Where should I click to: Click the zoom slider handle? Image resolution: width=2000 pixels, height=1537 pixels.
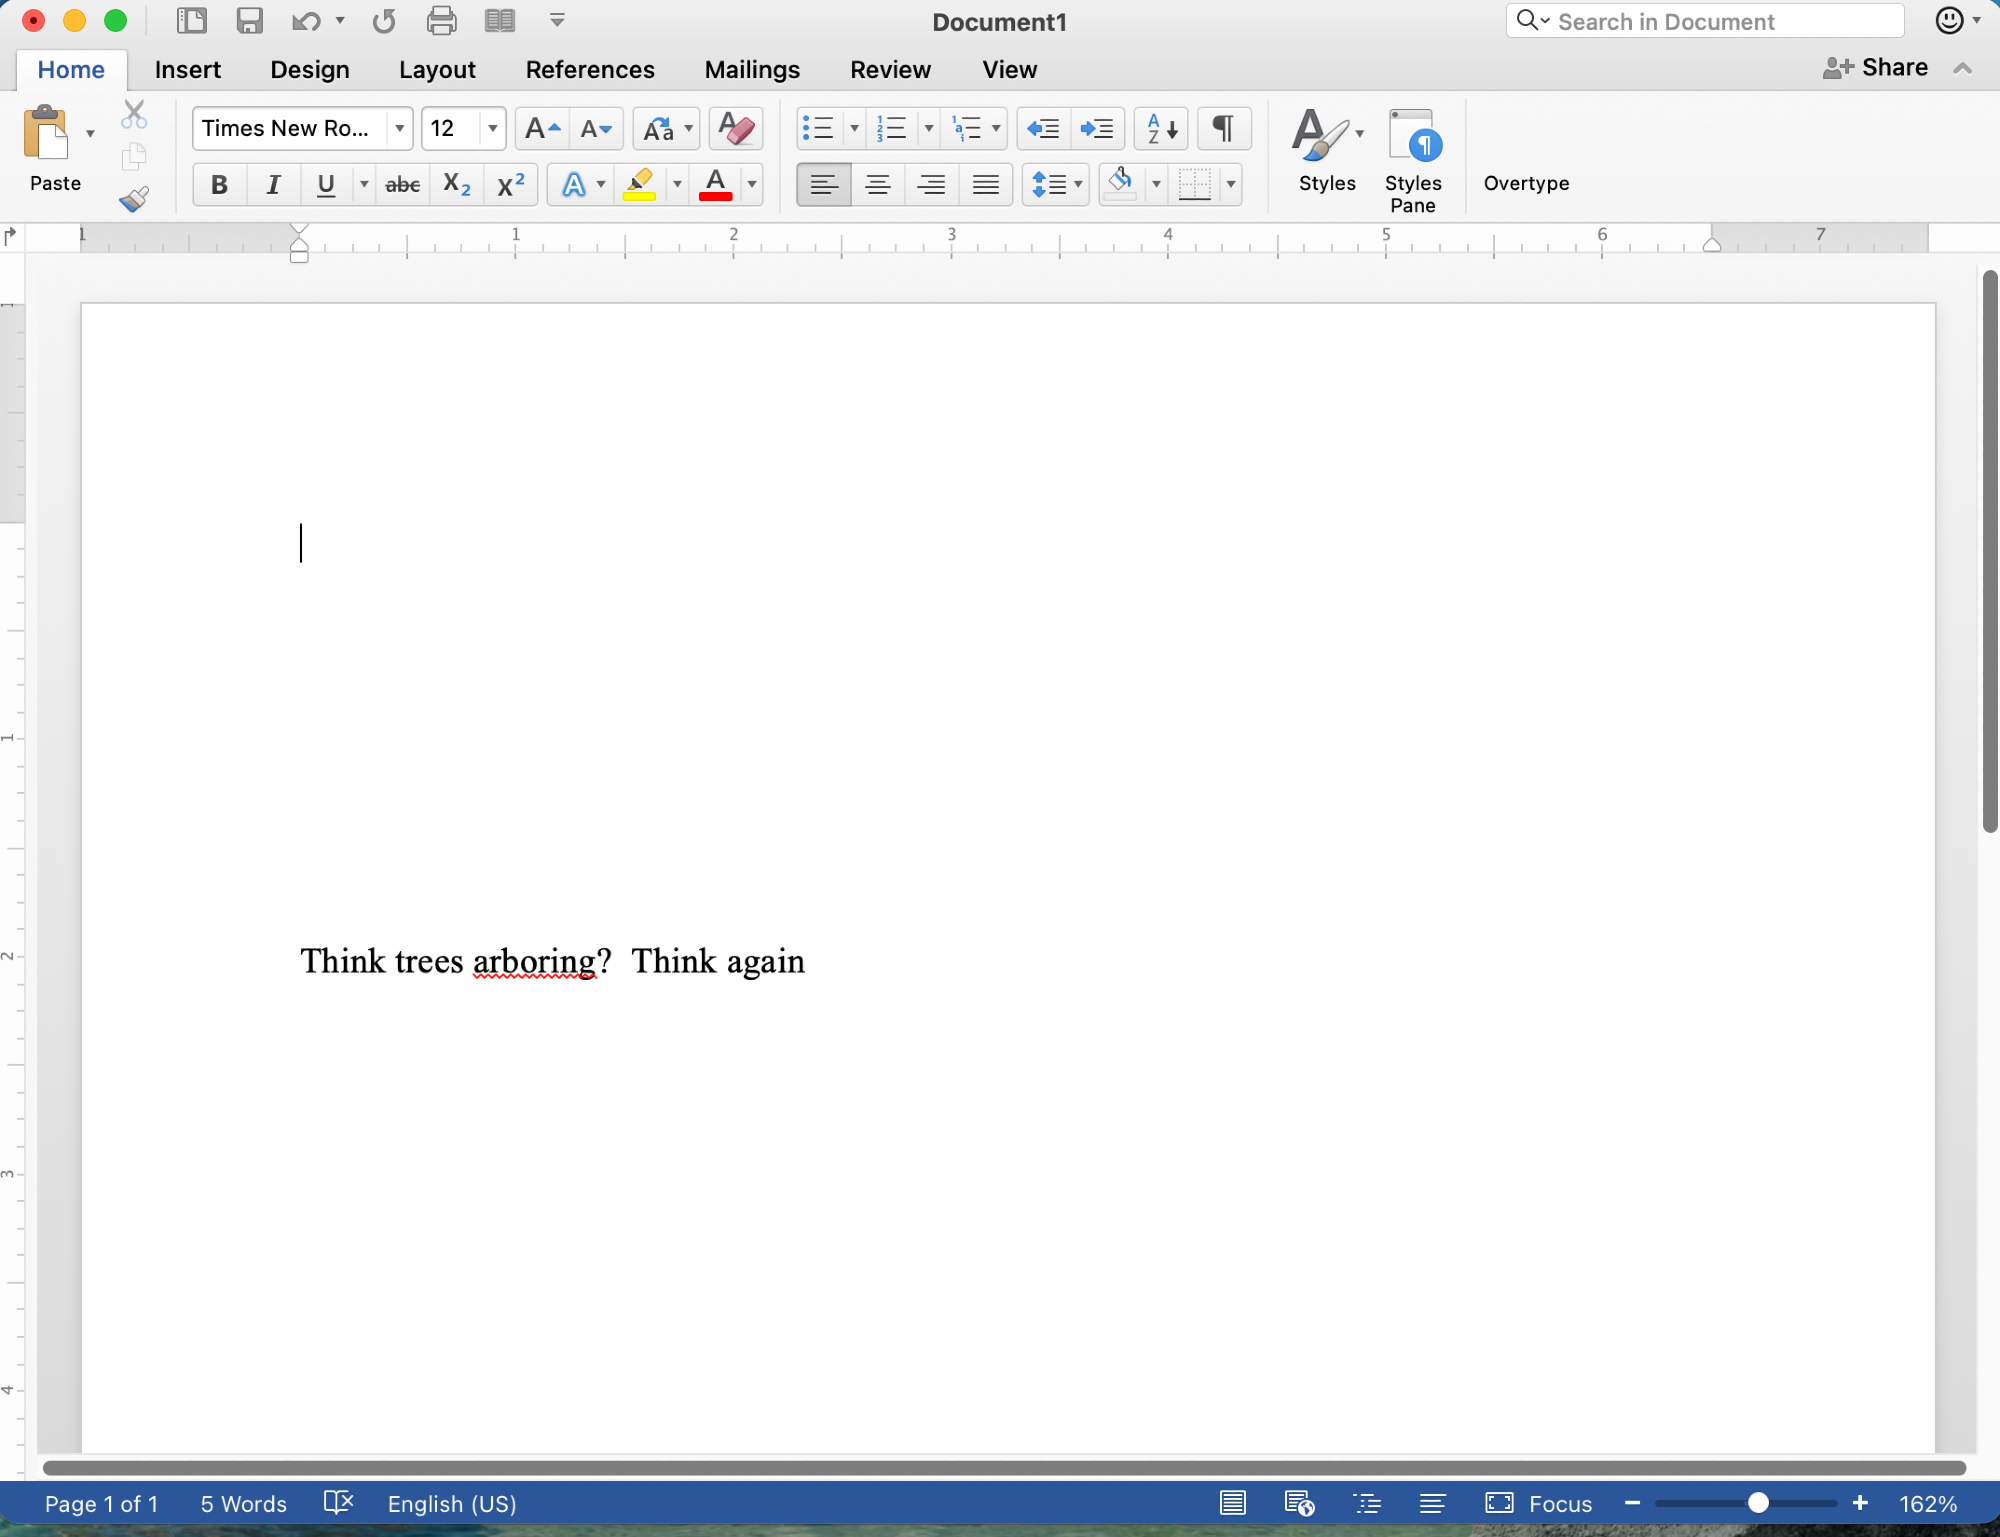point(1758,1503)
